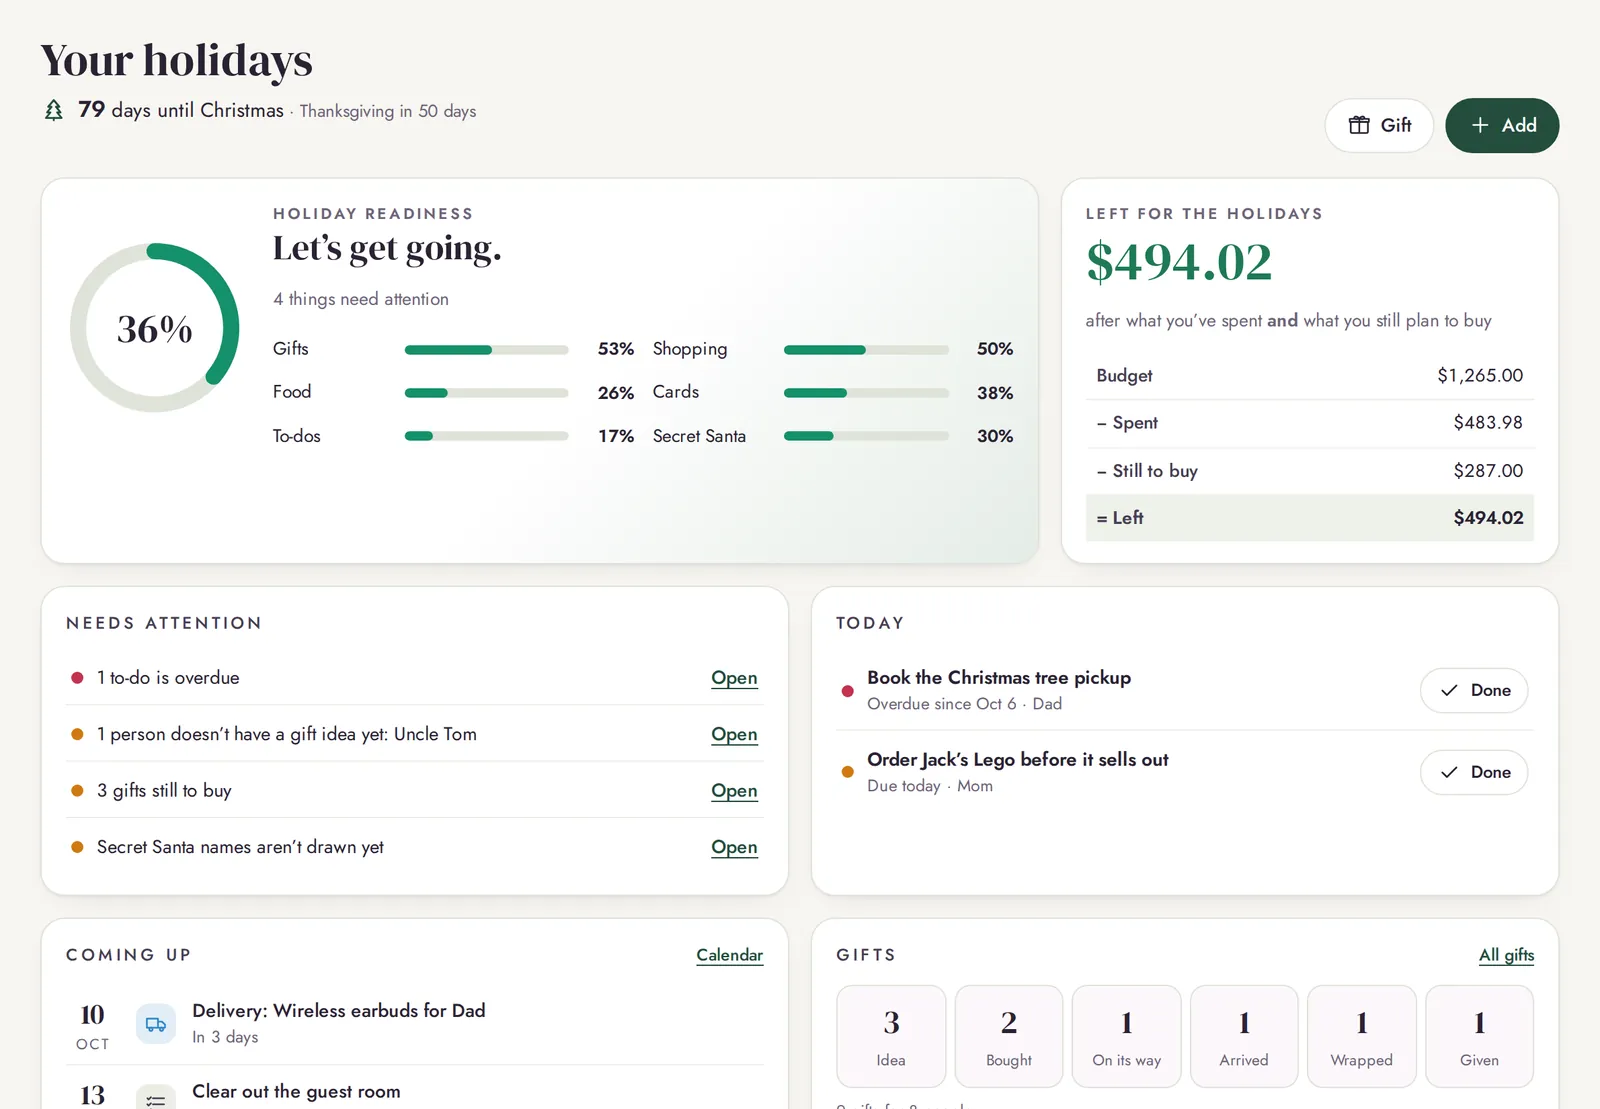This screenshot has height=1109, width=1600.
Task: Click the checklist icon beside guest room task
Action: pyautogui.click(x=155, y=1098)
